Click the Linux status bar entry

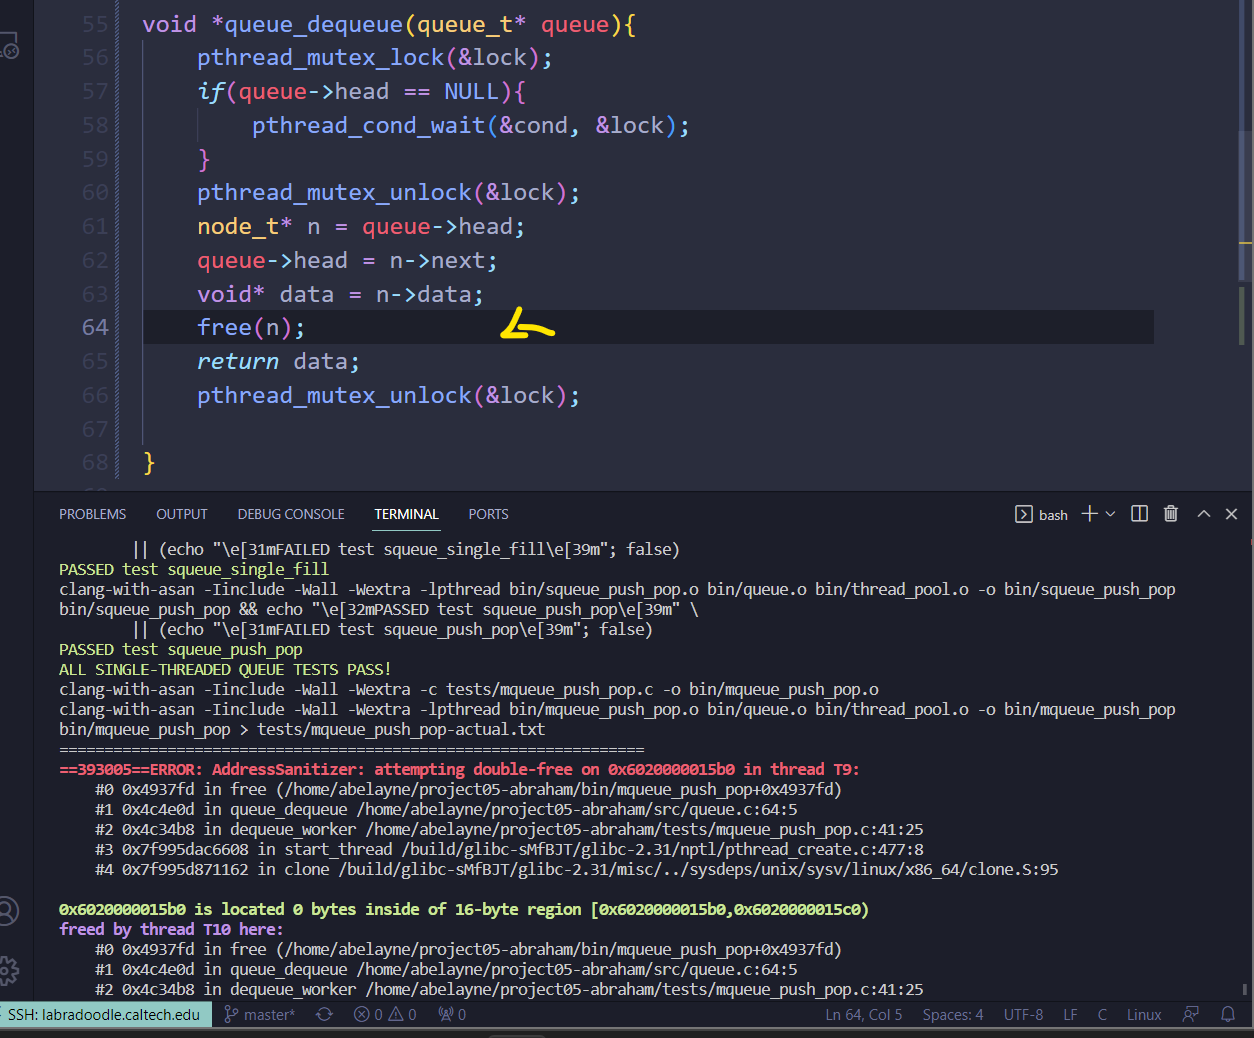[x=1144, y=1014]
